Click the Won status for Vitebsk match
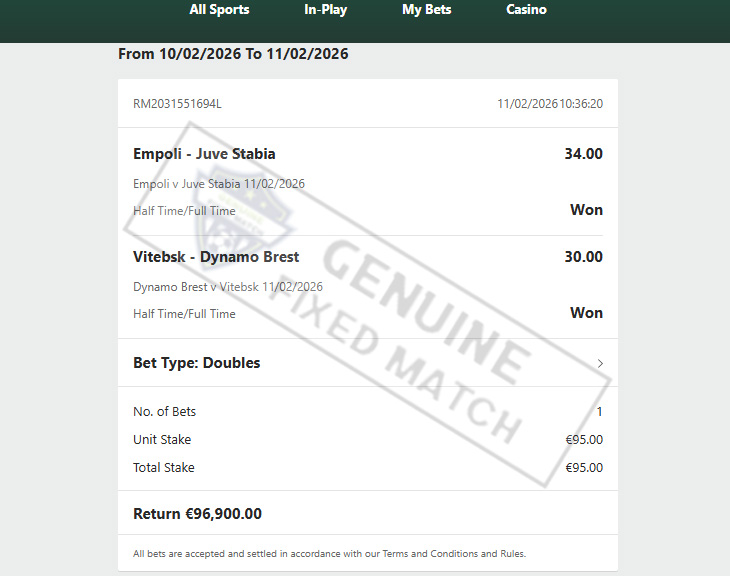Screen dimensions: 730x576 coord(586,313)
